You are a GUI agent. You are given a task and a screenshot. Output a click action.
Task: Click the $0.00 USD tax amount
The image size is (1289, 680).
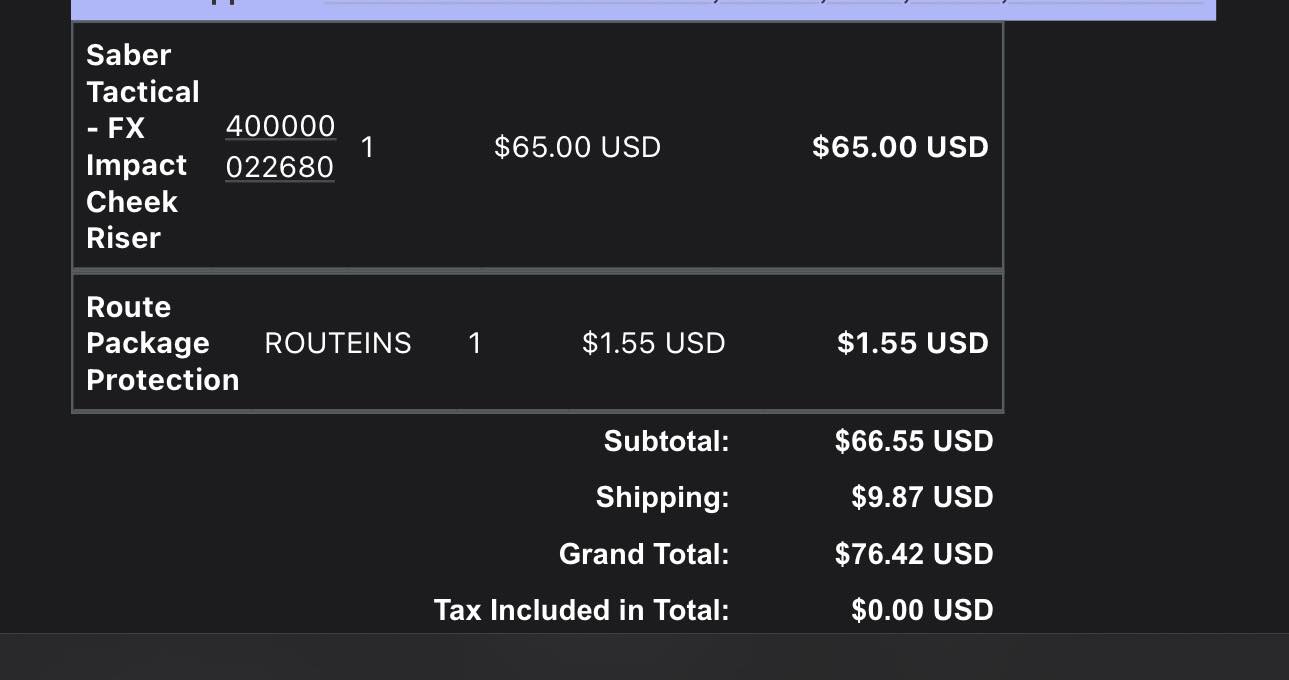point(922,610)
